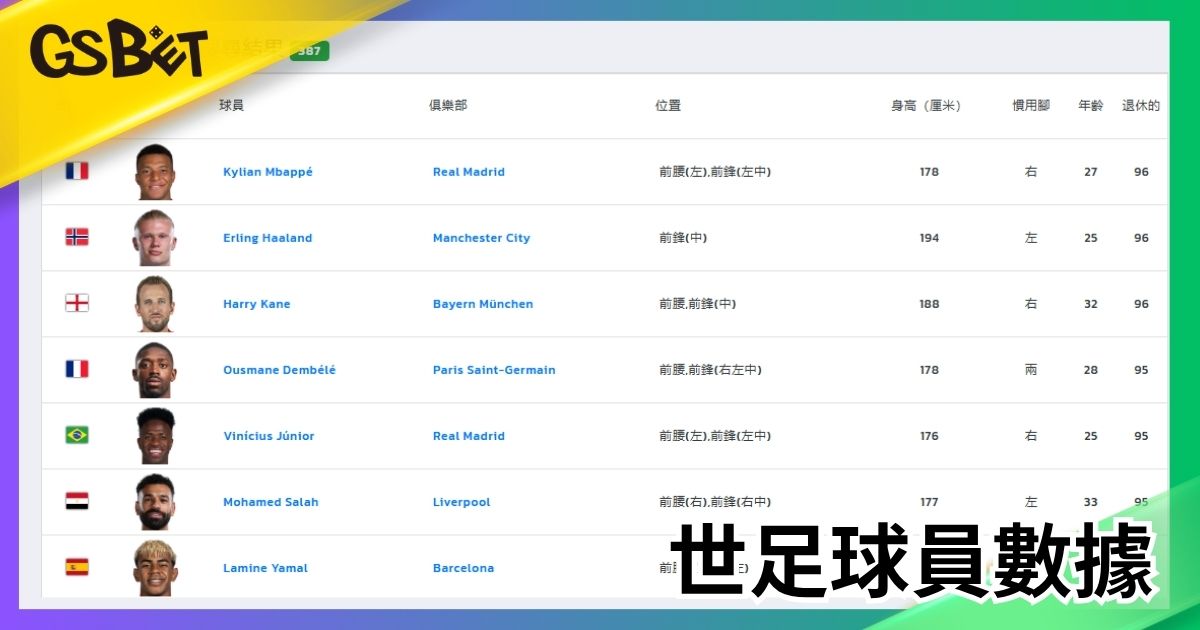1200x630 pixels.
Task: Open the Vinícius Júnior player link
Action: point(269,436)
